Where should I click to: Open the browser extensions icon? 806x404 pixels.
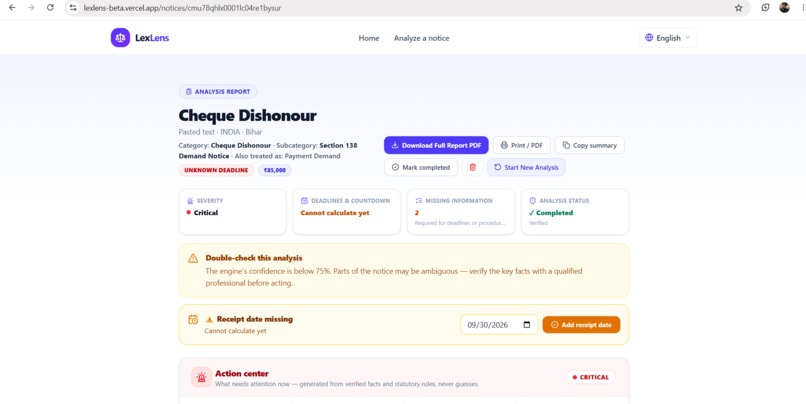pyautogui.click(x=765, y=8)
